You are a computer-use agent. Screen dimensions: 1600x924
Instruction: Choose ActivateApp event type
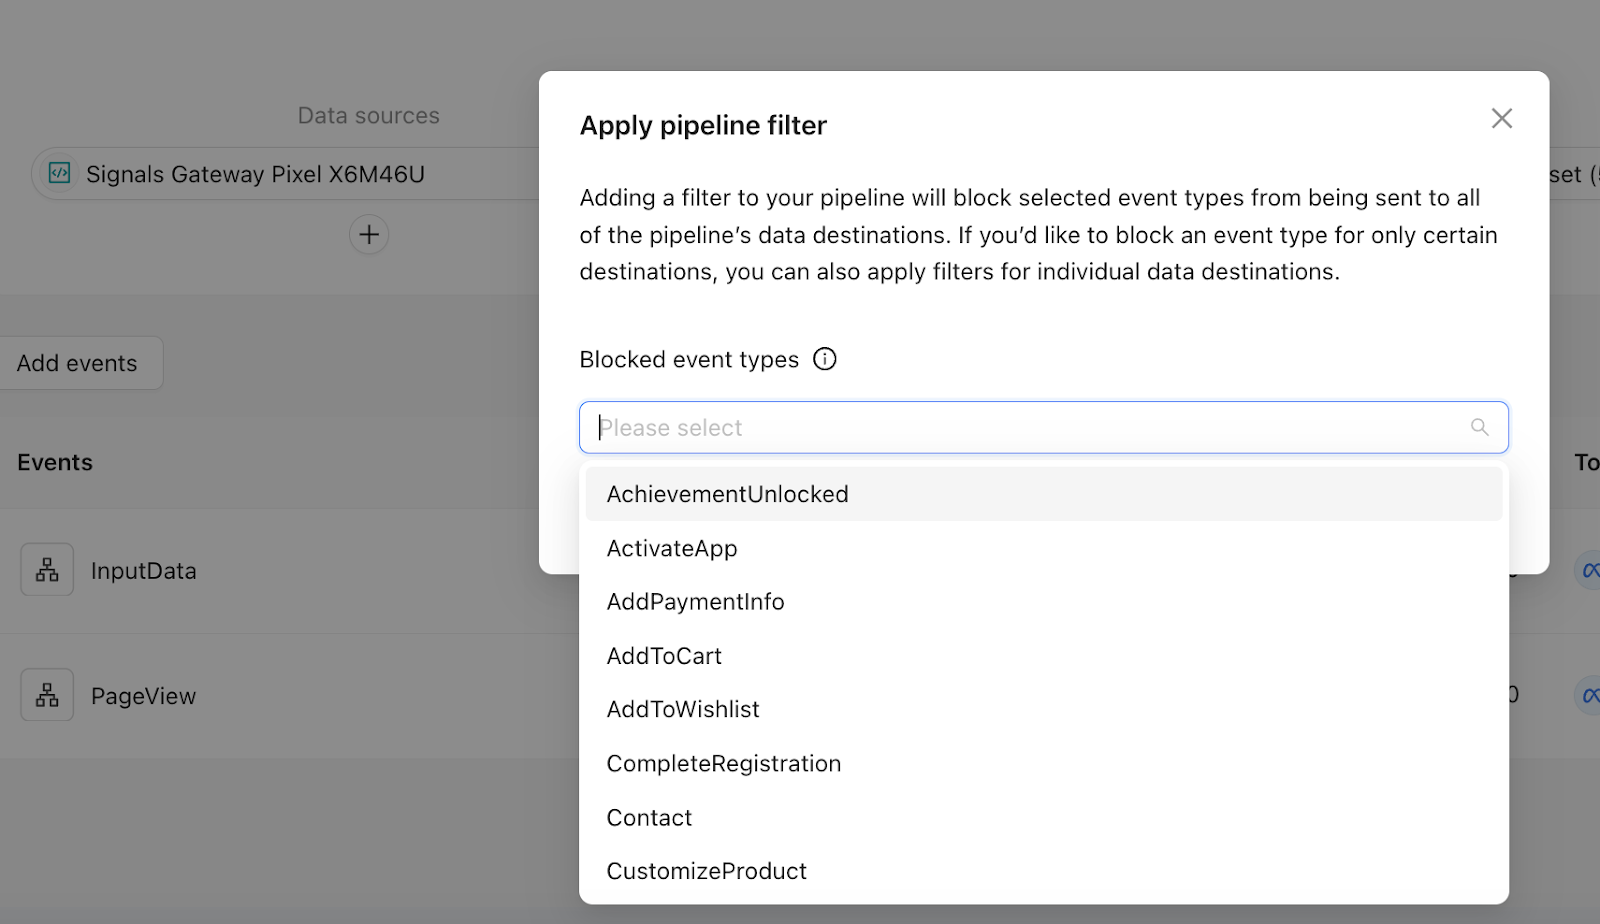[1043, 548]
